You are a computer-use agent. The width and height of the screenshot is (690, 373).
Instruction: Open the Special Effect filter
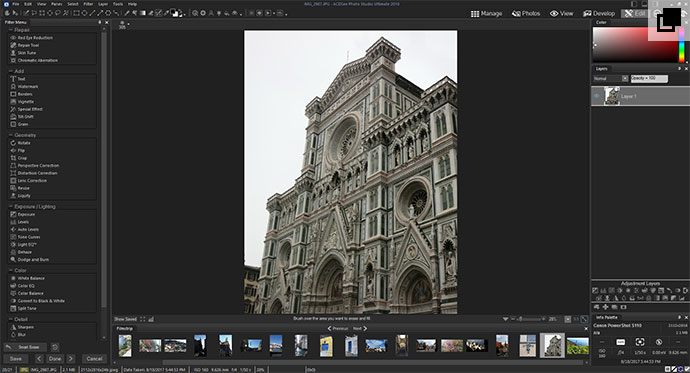pos(26,109)
